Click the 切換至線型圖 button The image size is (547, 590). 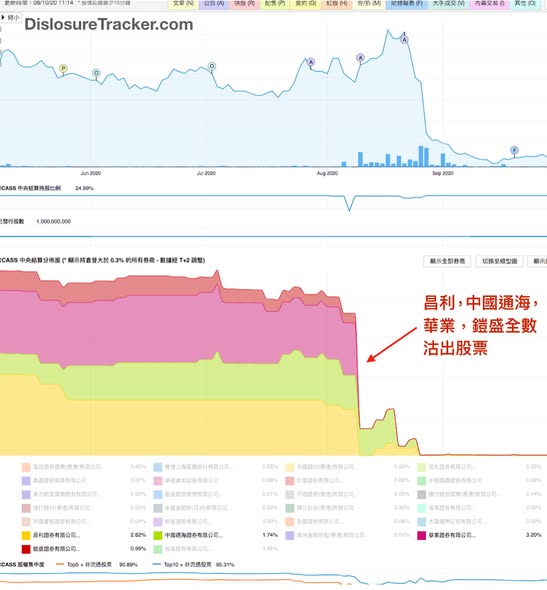pos(500,261)
